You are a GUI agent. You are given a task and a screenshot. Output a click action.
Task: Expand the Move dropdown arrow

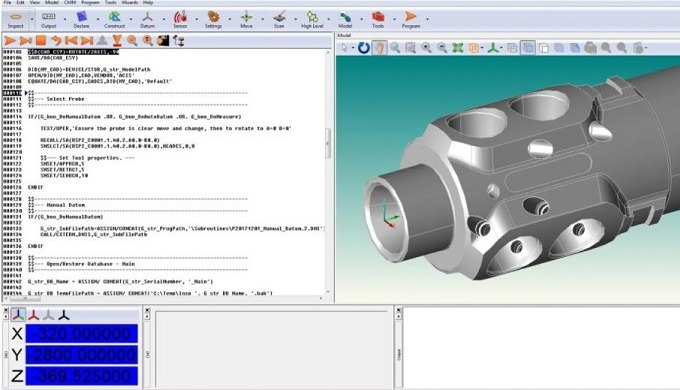(x=263, y=19)
